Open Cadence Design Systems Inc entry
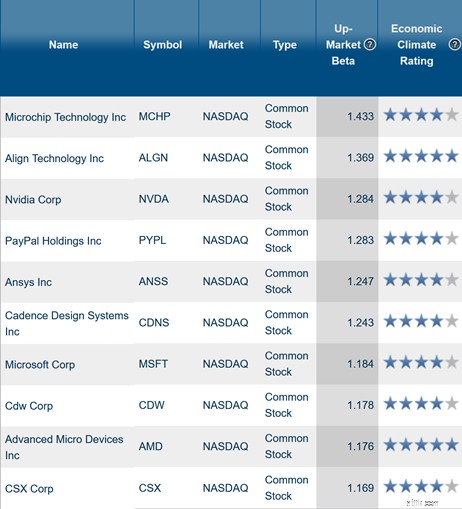 point(67,323)
